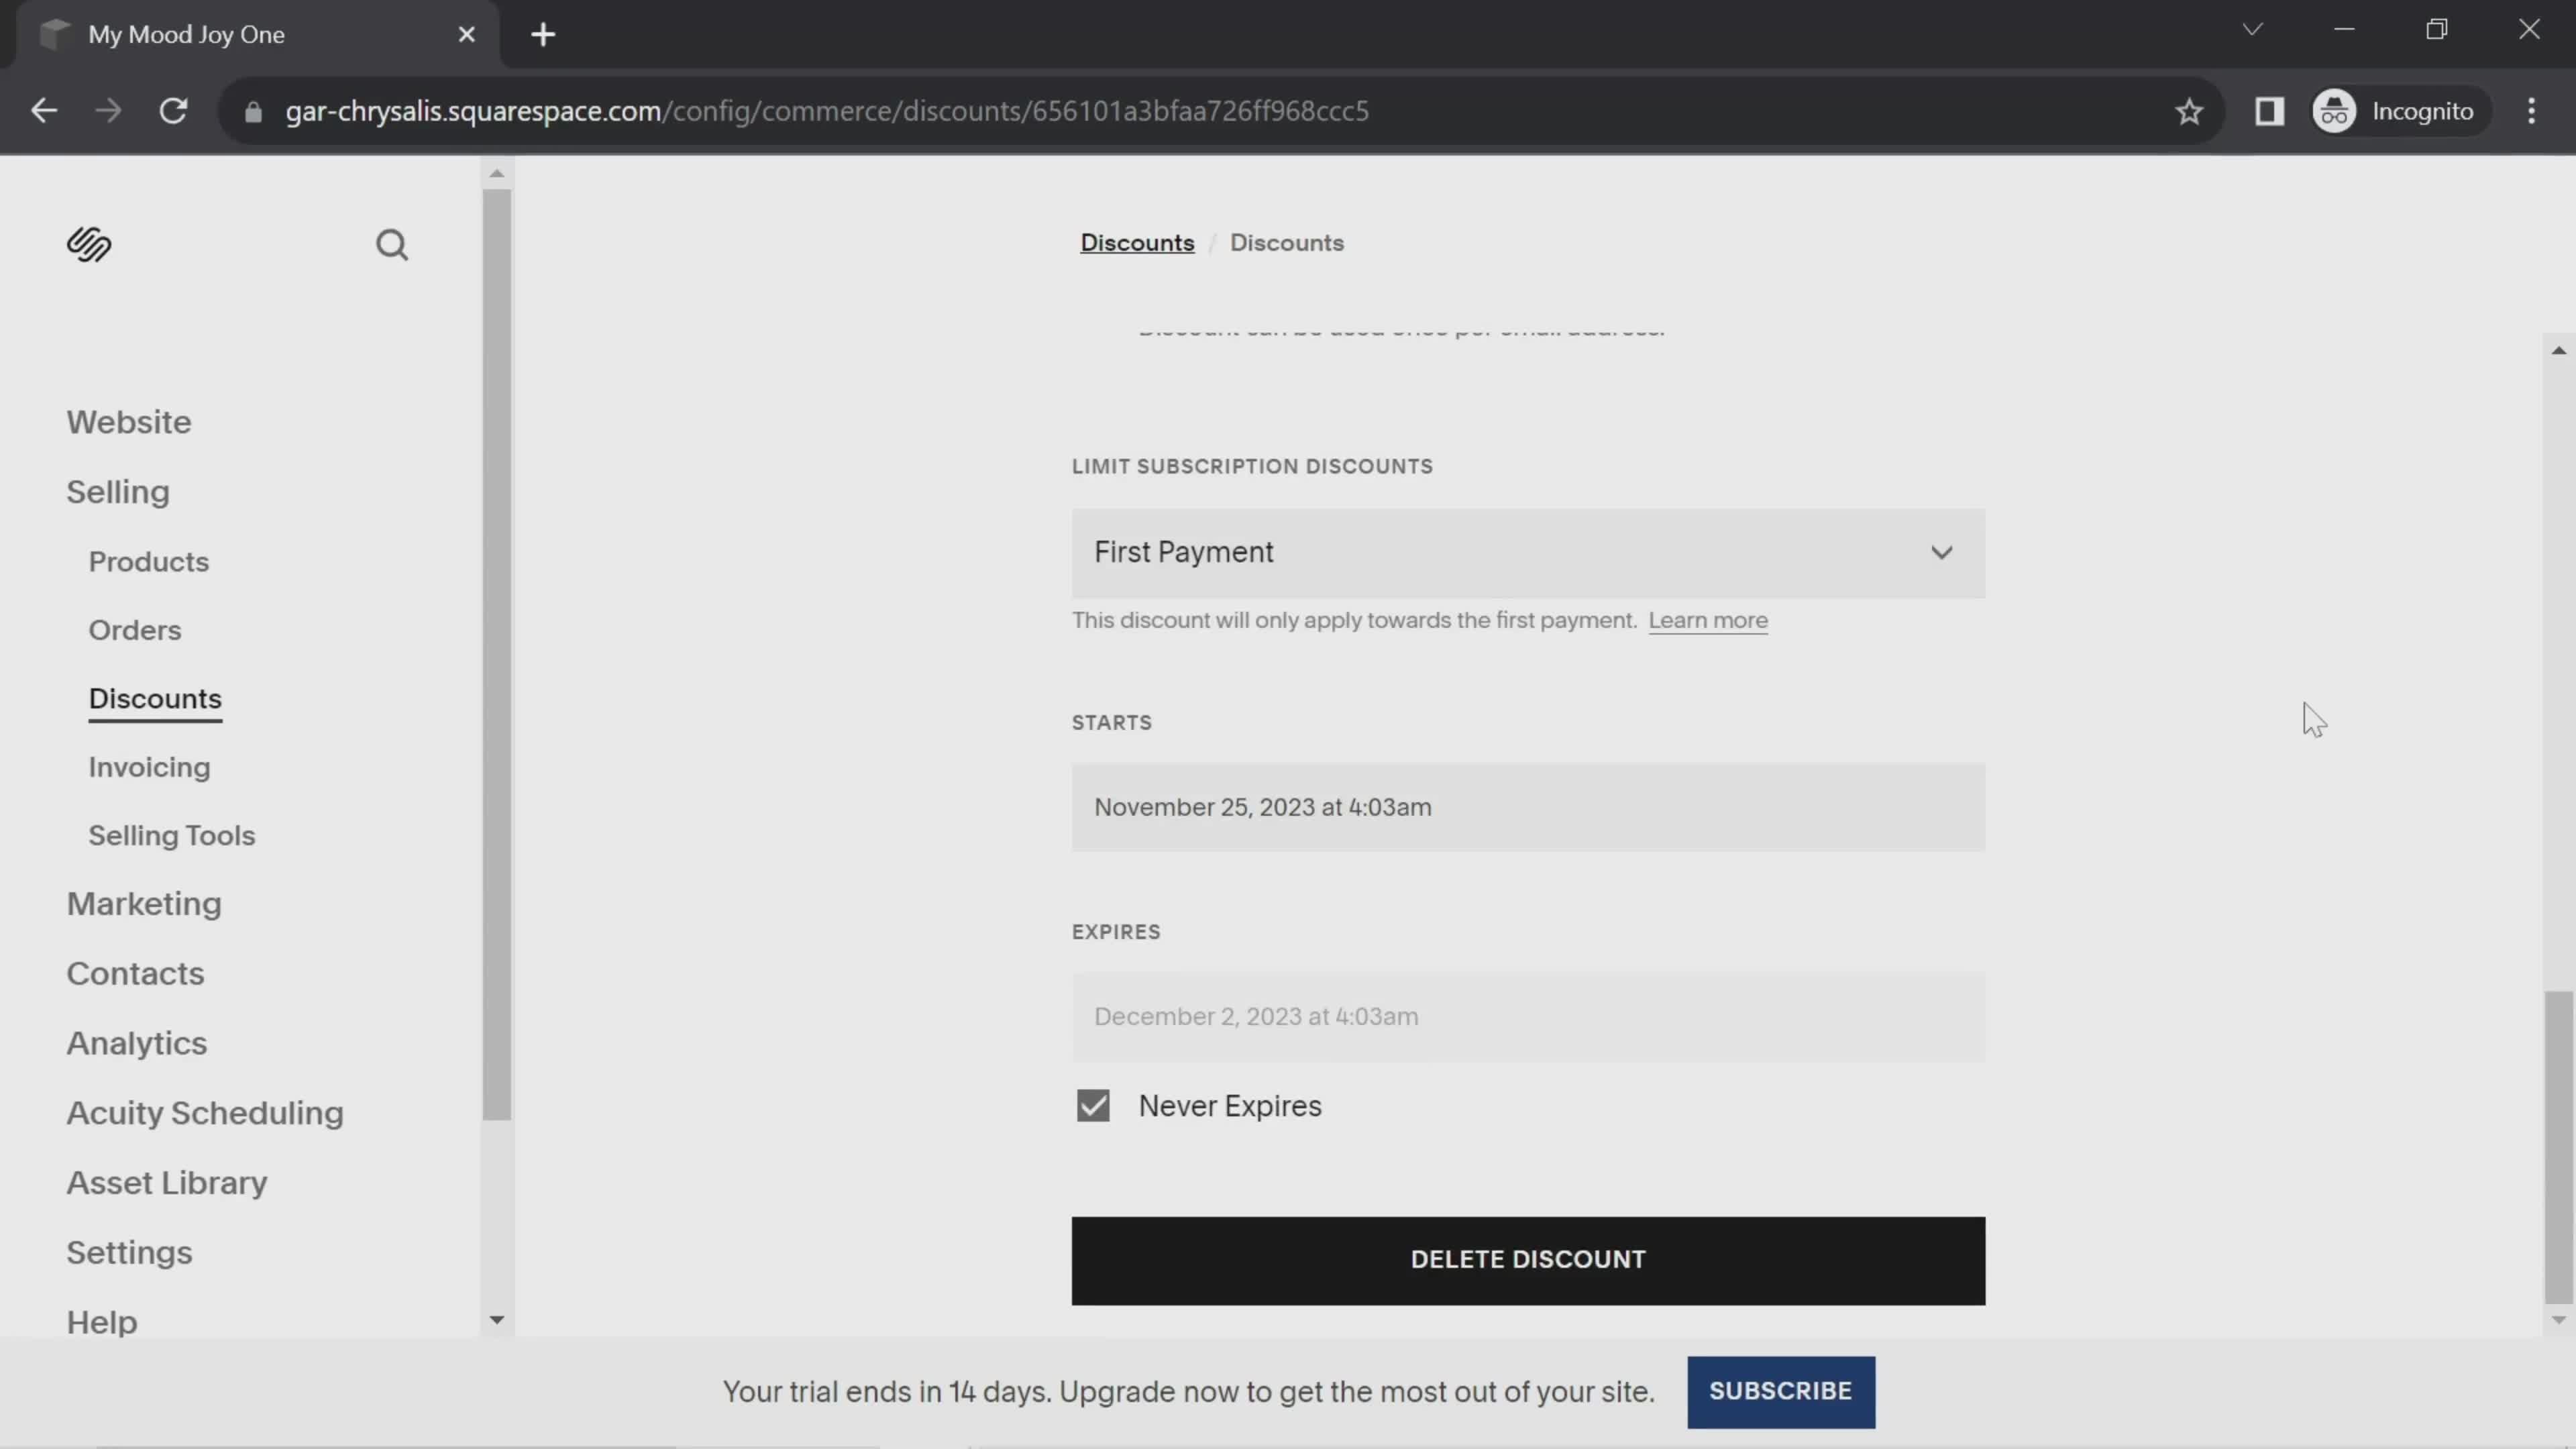2576x1449 pixels.
Task: Click the main panel scroll up arrow
Action: click(x=2558, y=350)
